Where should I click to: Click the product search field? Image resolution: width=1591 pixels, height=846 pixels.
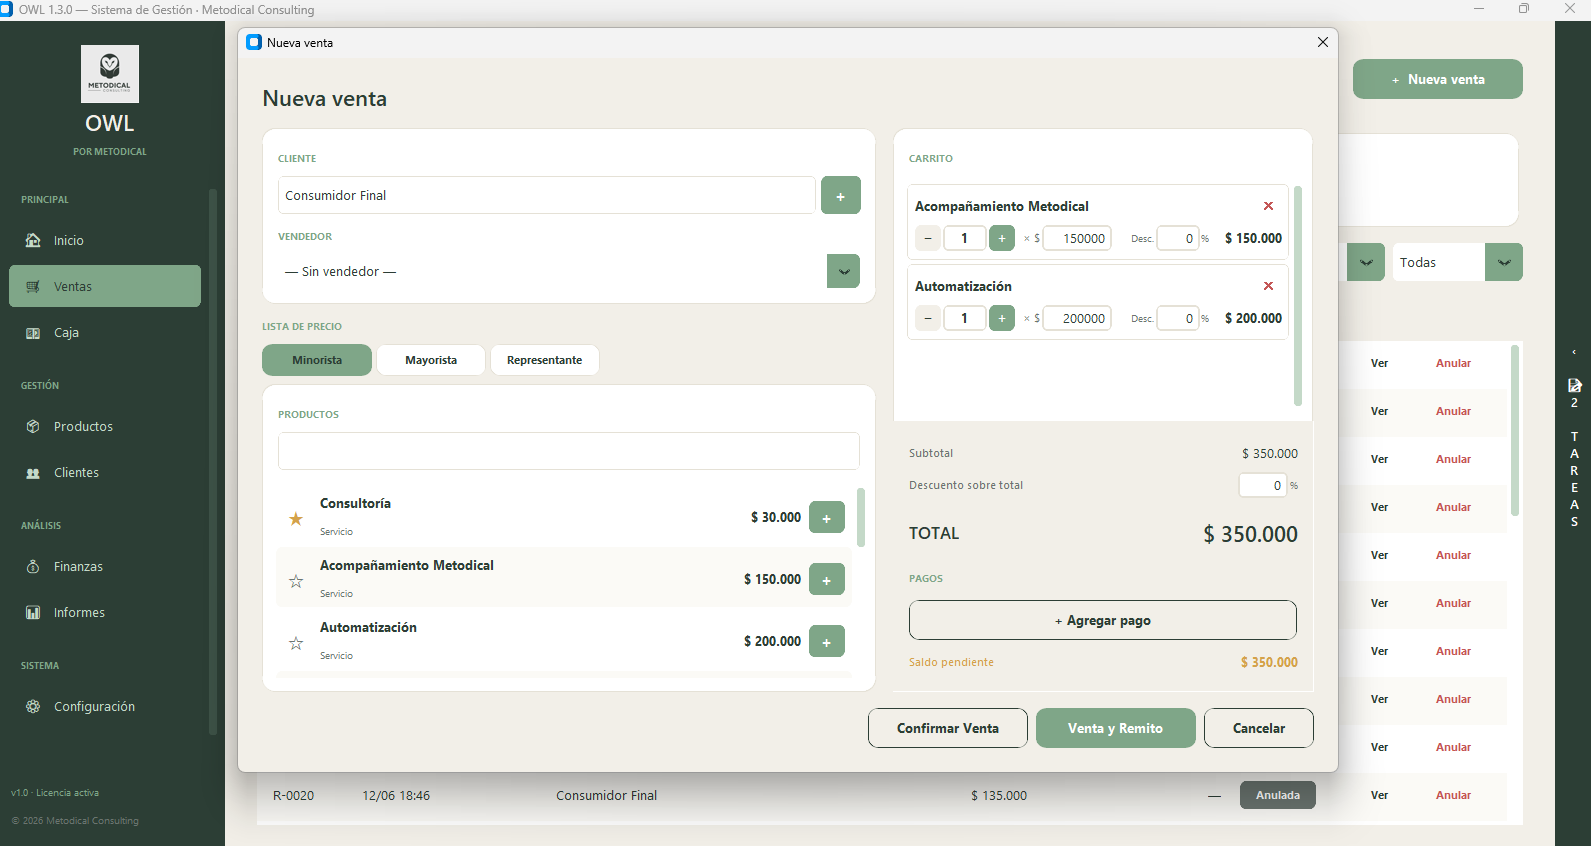pyautogui.click(x=568, y=451)
